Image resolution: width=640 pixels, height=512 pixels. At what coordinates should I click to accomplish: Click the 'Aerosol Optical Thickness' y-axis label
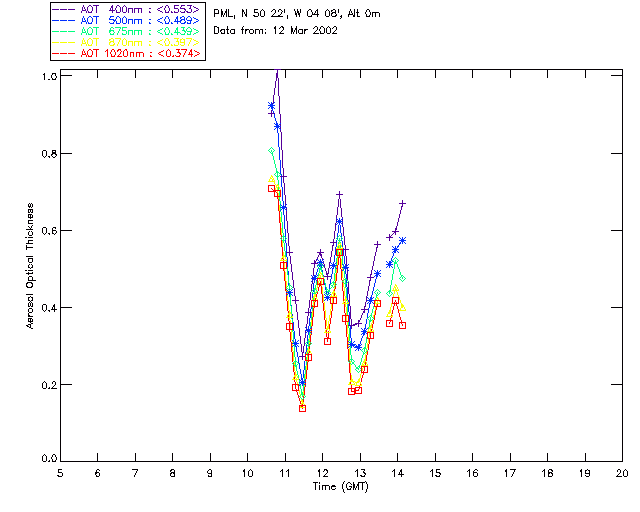coord(30,266)
